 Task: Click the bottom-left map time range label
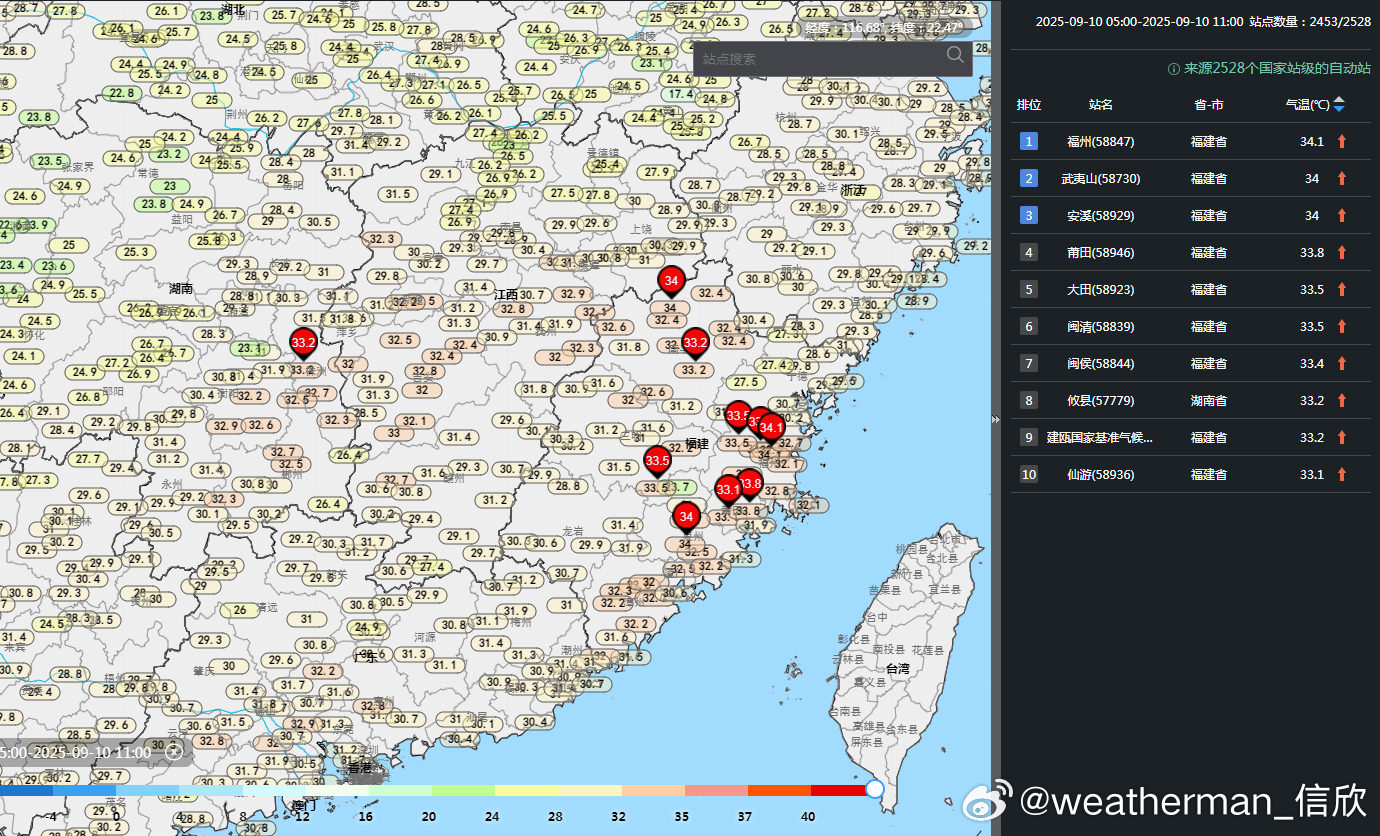pos(78,752)
